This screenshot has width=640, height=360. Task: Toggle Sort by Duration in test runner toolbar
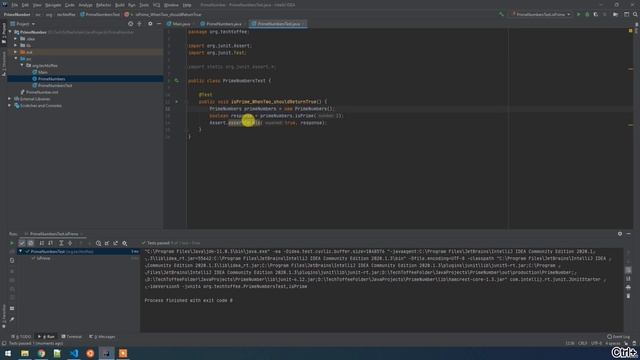tap(50, 243)
